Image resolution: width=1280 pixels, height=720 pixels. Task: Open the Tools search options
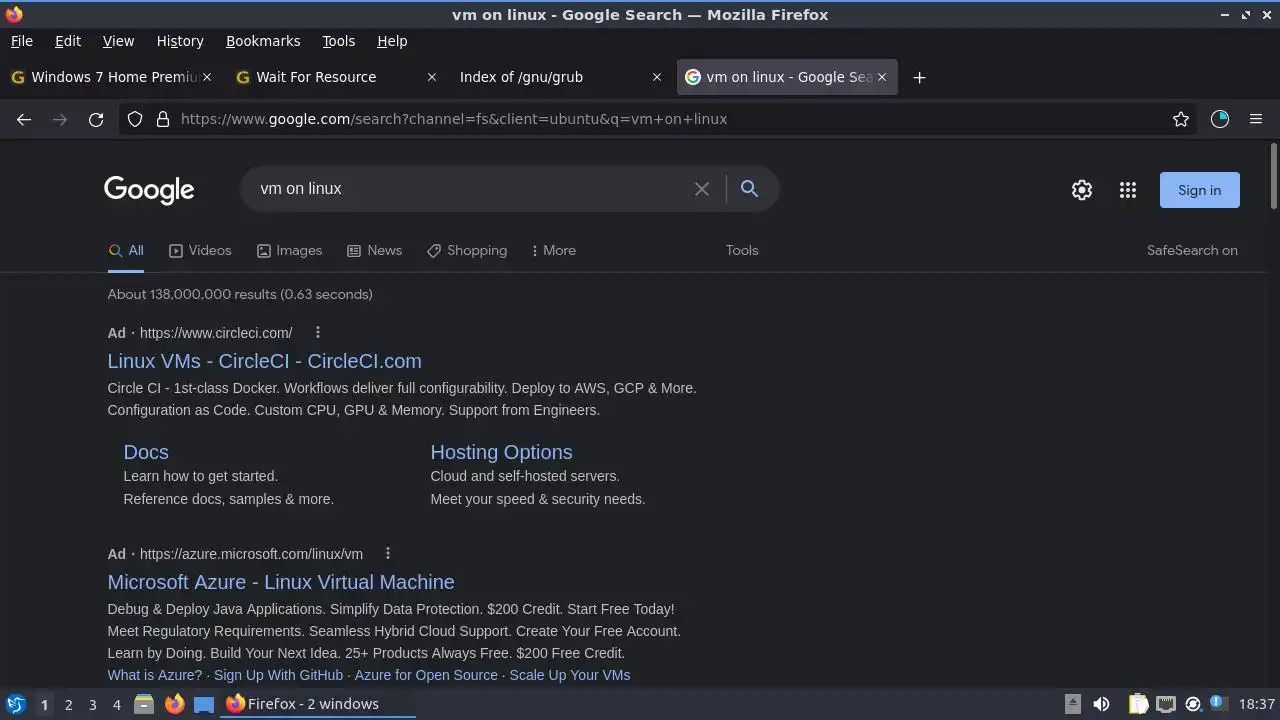click(x=742, y=250)
